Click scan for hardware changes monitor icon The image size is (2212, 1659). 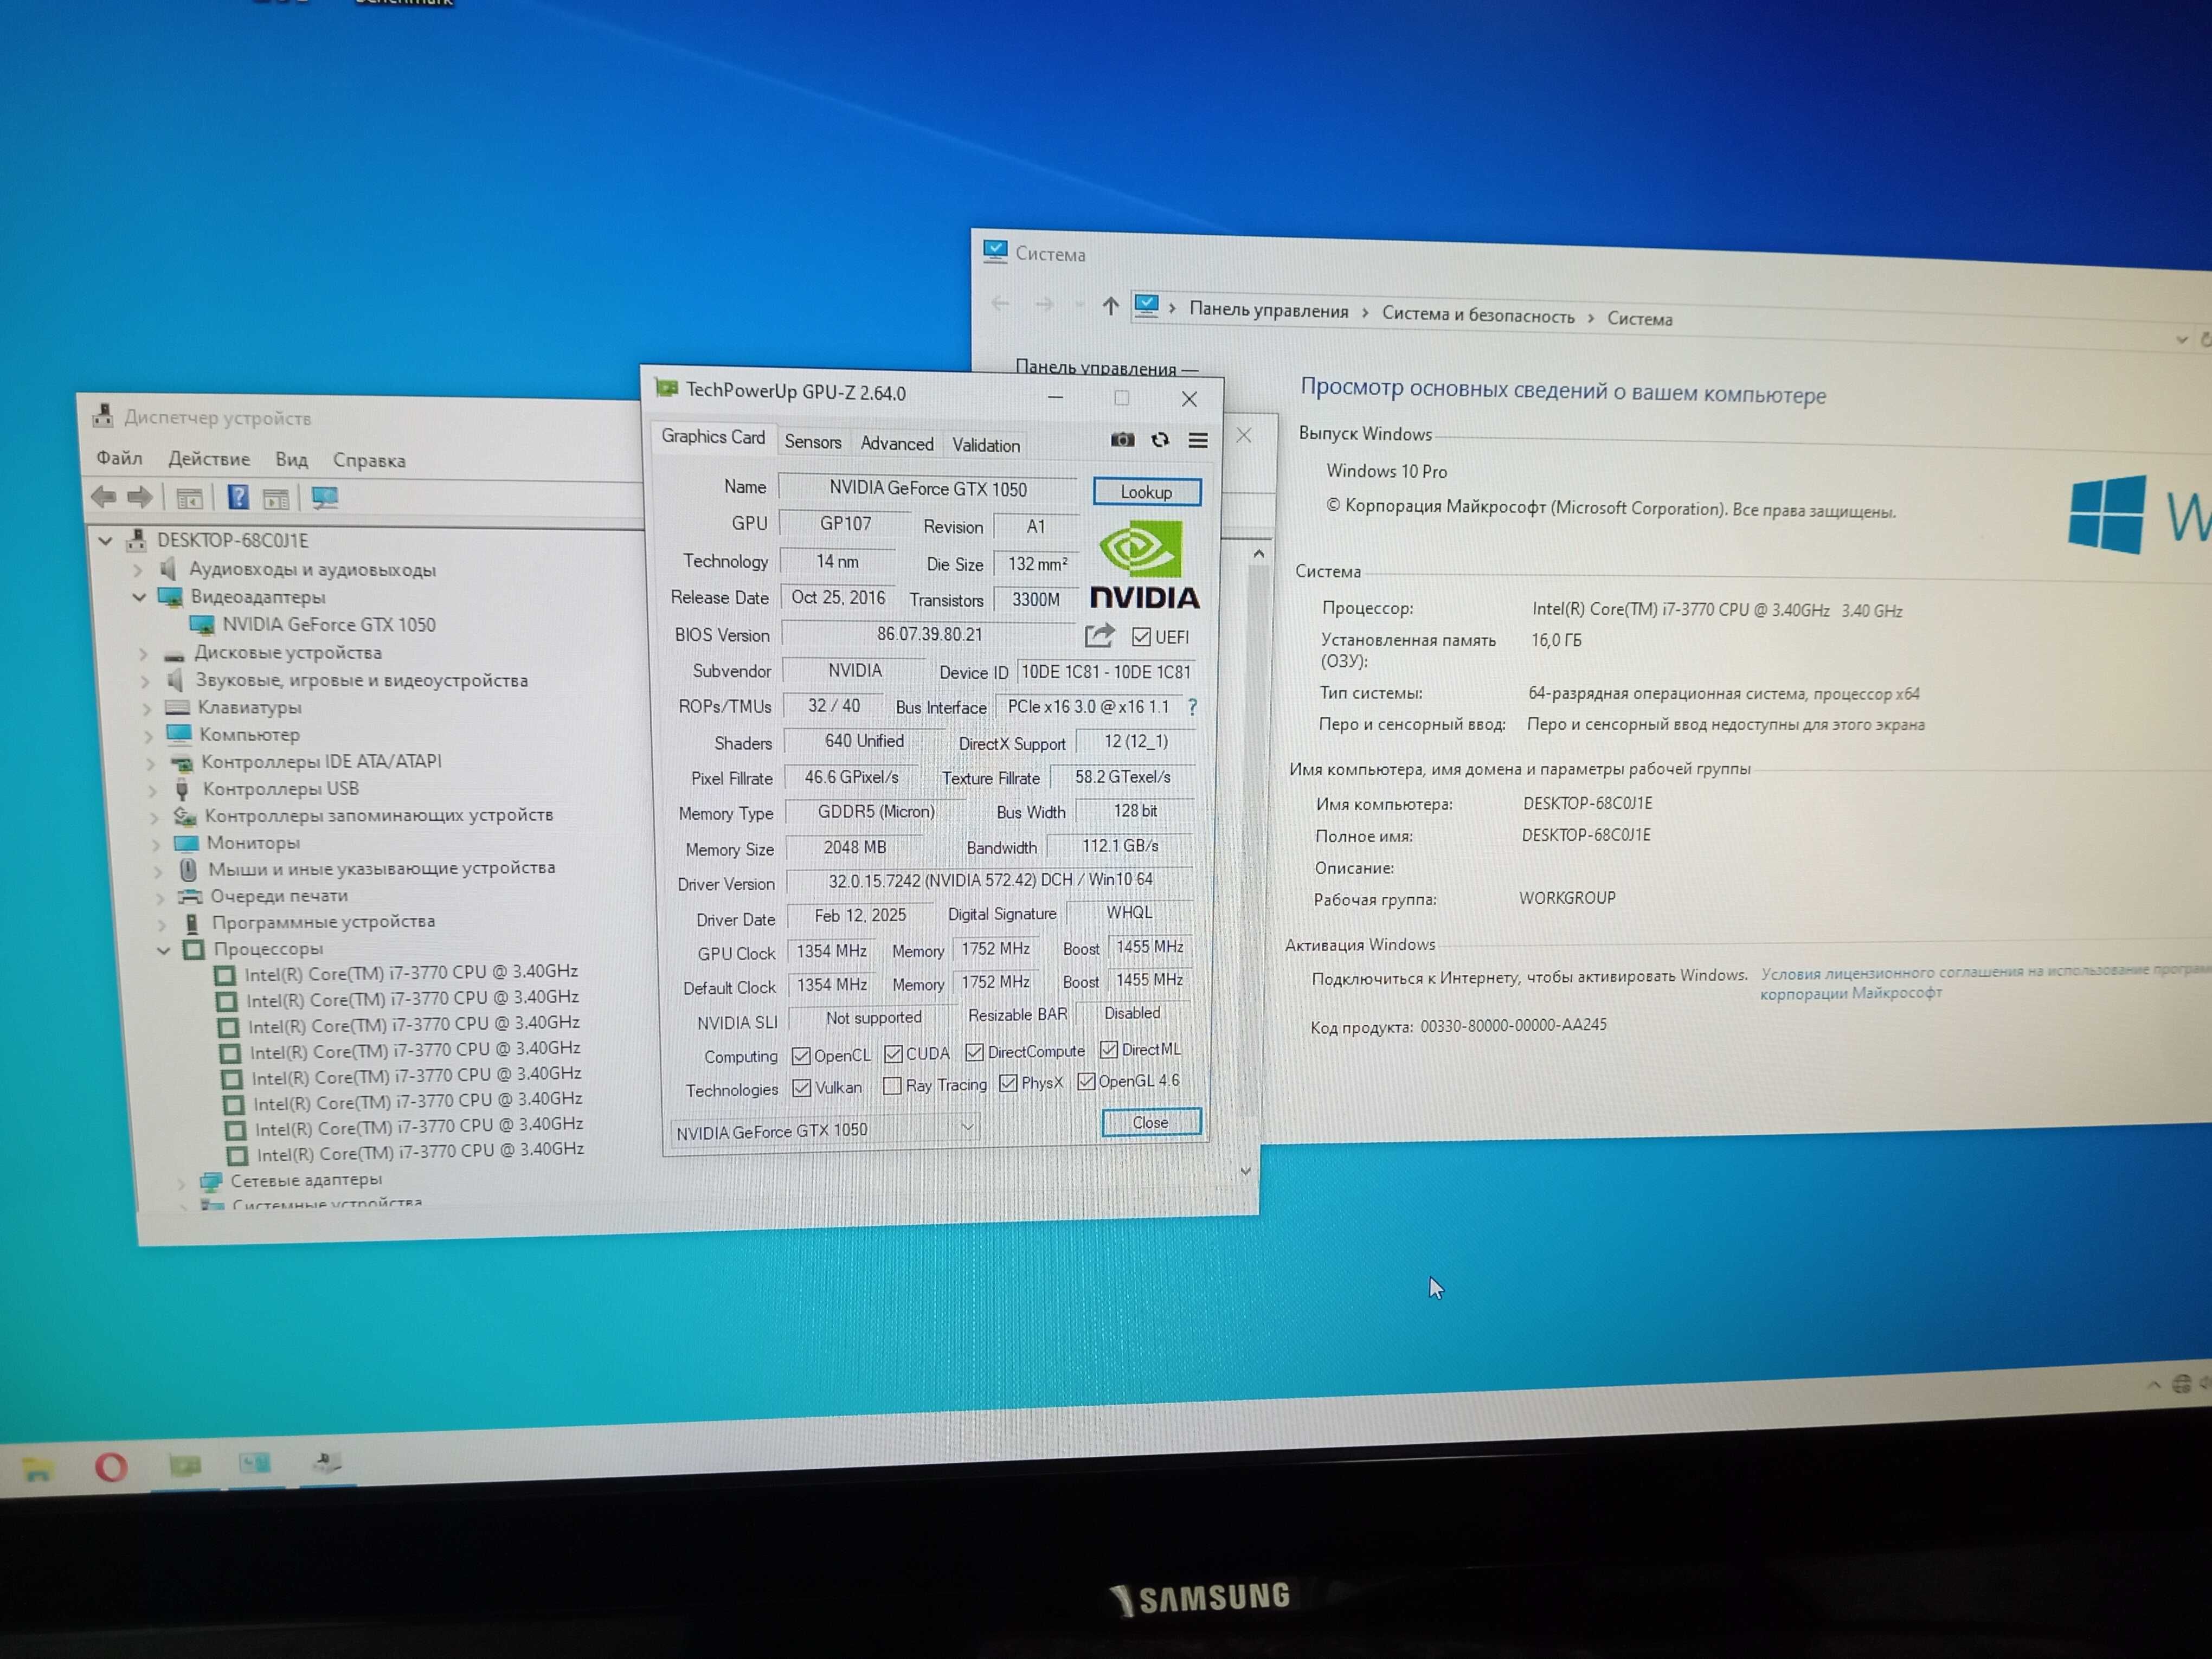point(325,498)
